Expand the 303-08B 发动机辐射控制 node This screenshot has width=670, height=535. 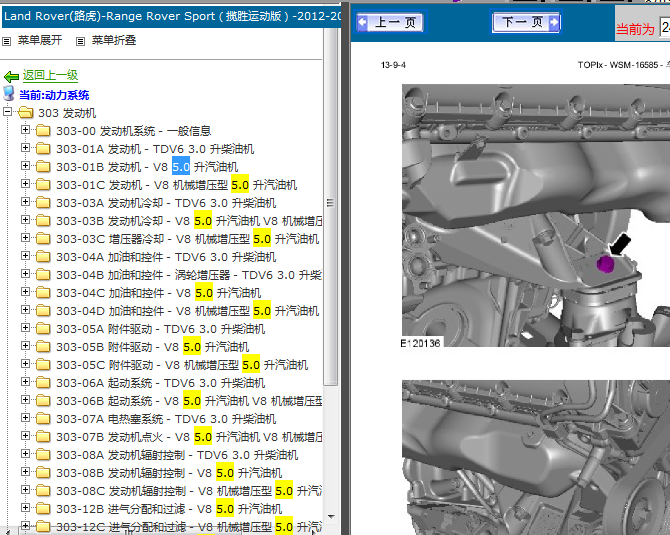pyautogui.click(x=25, y=471)
